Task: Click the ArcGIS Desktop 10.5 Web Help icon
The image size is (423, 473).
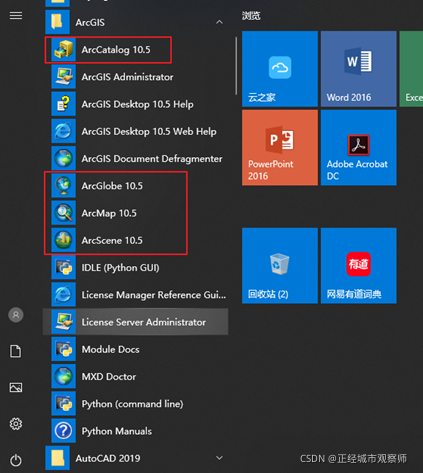Action: (x=64, y=131)
